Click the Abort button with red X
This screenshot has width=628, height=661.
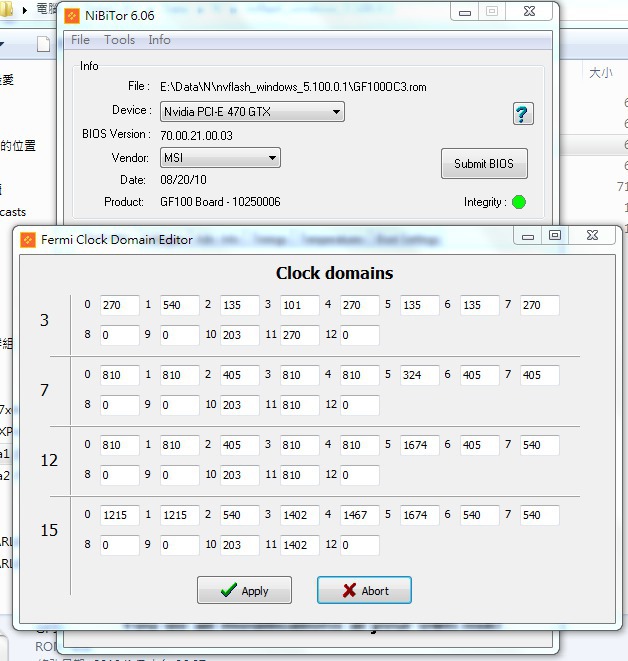click(364, 590)
